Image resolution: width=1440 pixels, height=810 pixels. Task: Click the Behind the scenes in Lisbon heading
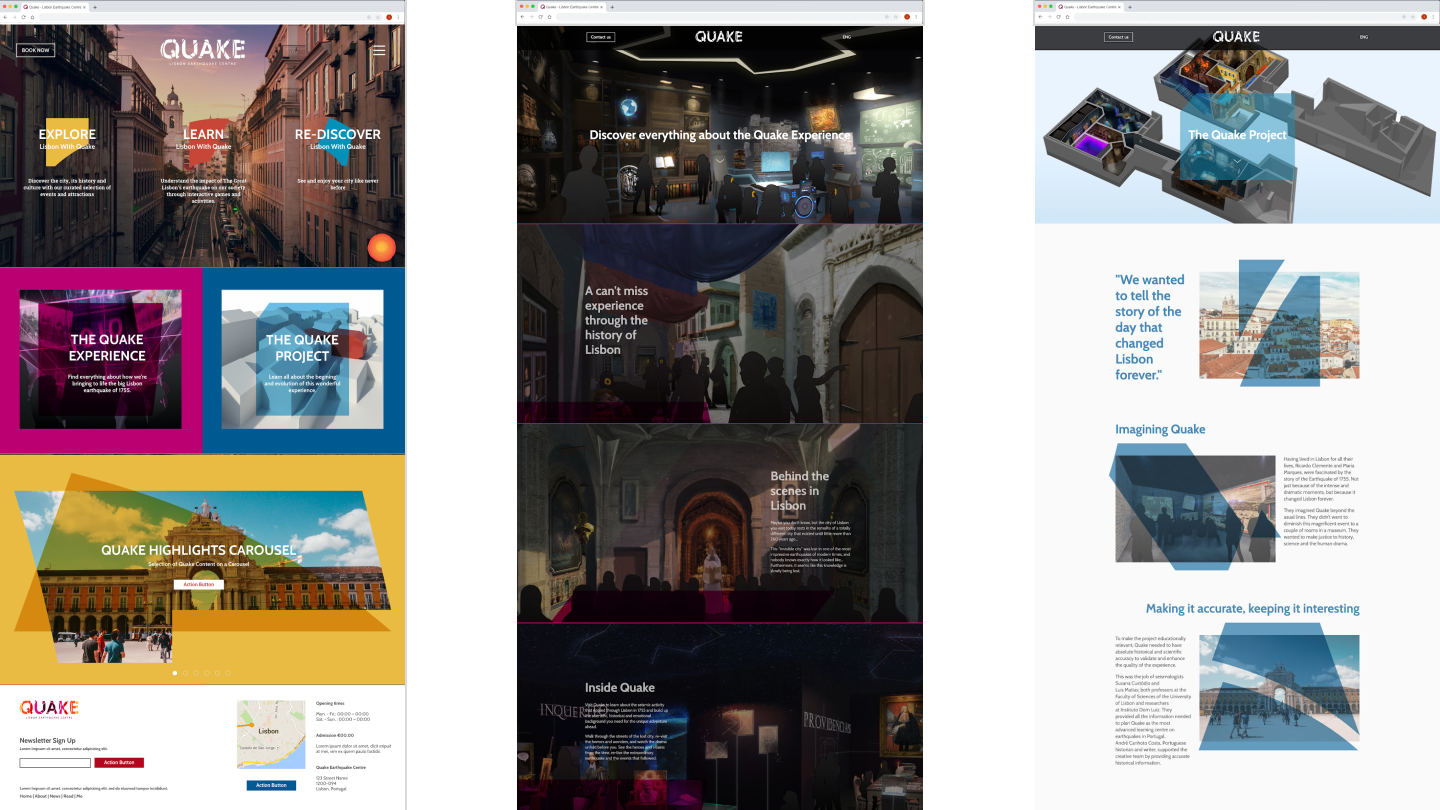click(800, 491)
